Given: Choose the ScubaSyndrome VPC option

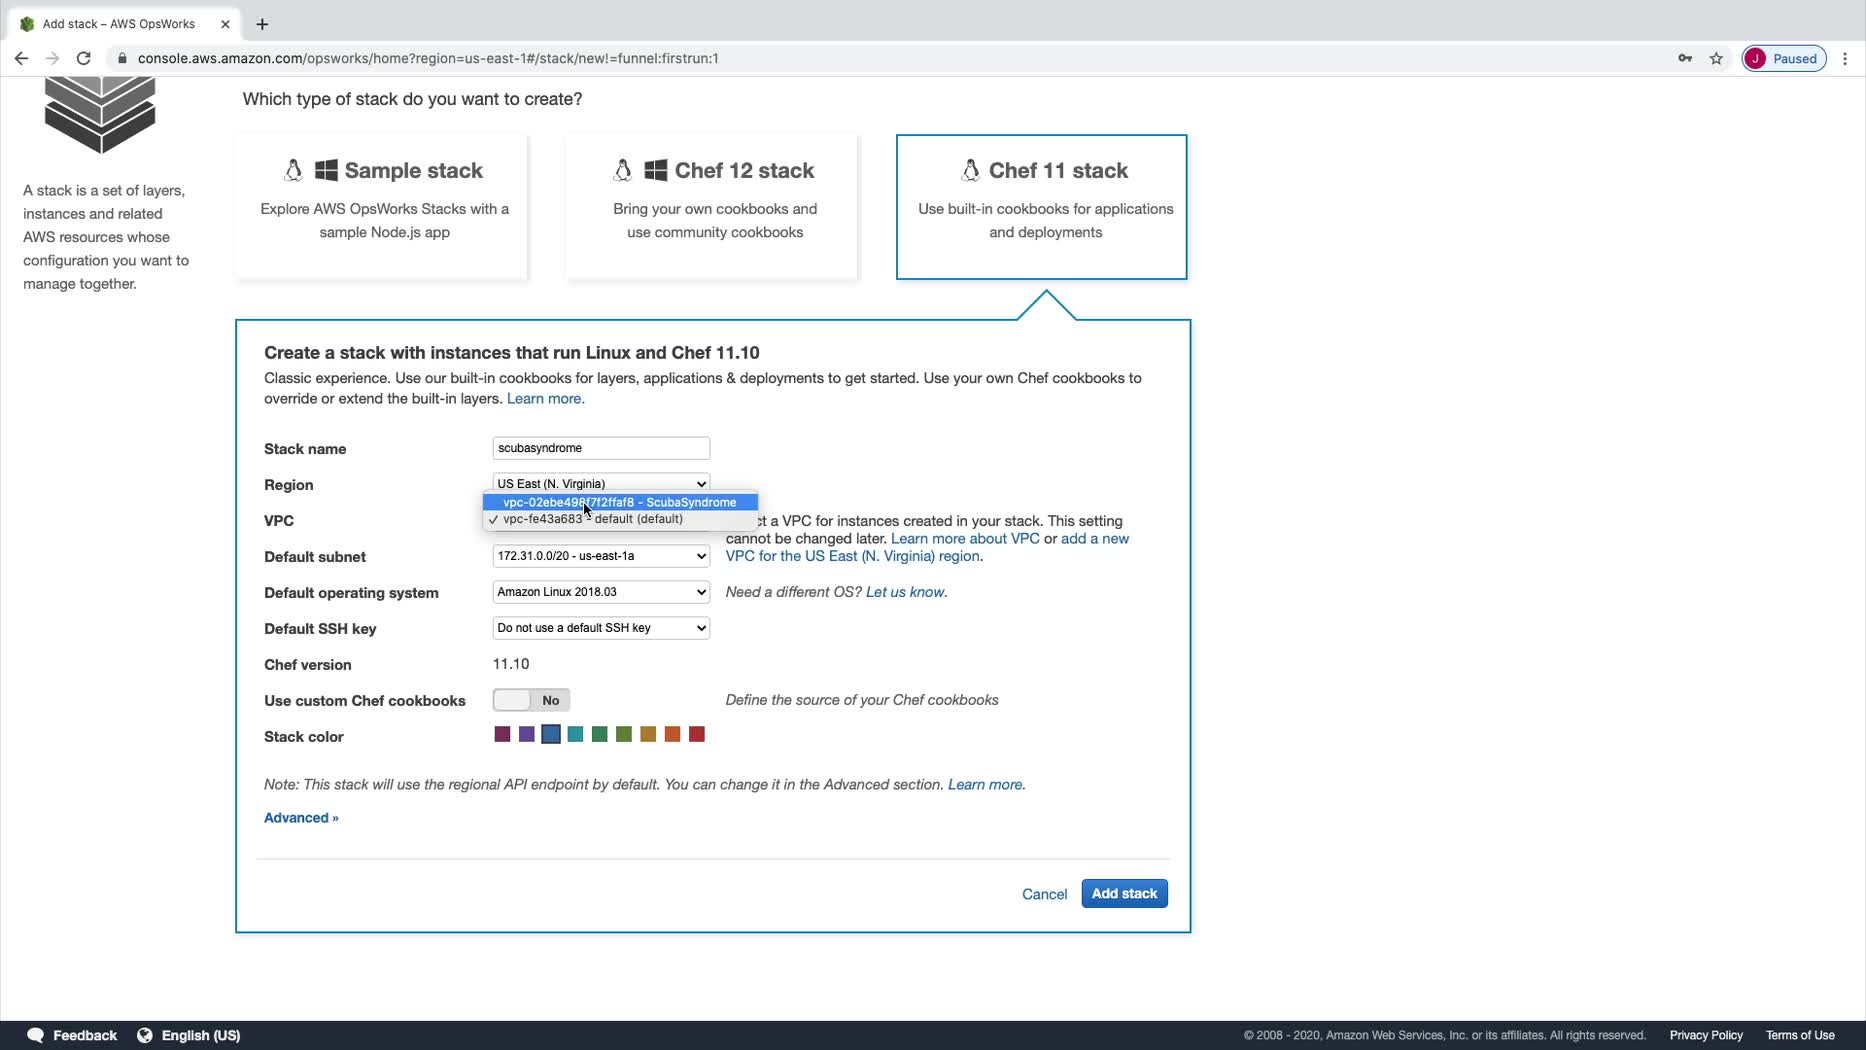Looking at the screenshot, I should tap(620, 502).
